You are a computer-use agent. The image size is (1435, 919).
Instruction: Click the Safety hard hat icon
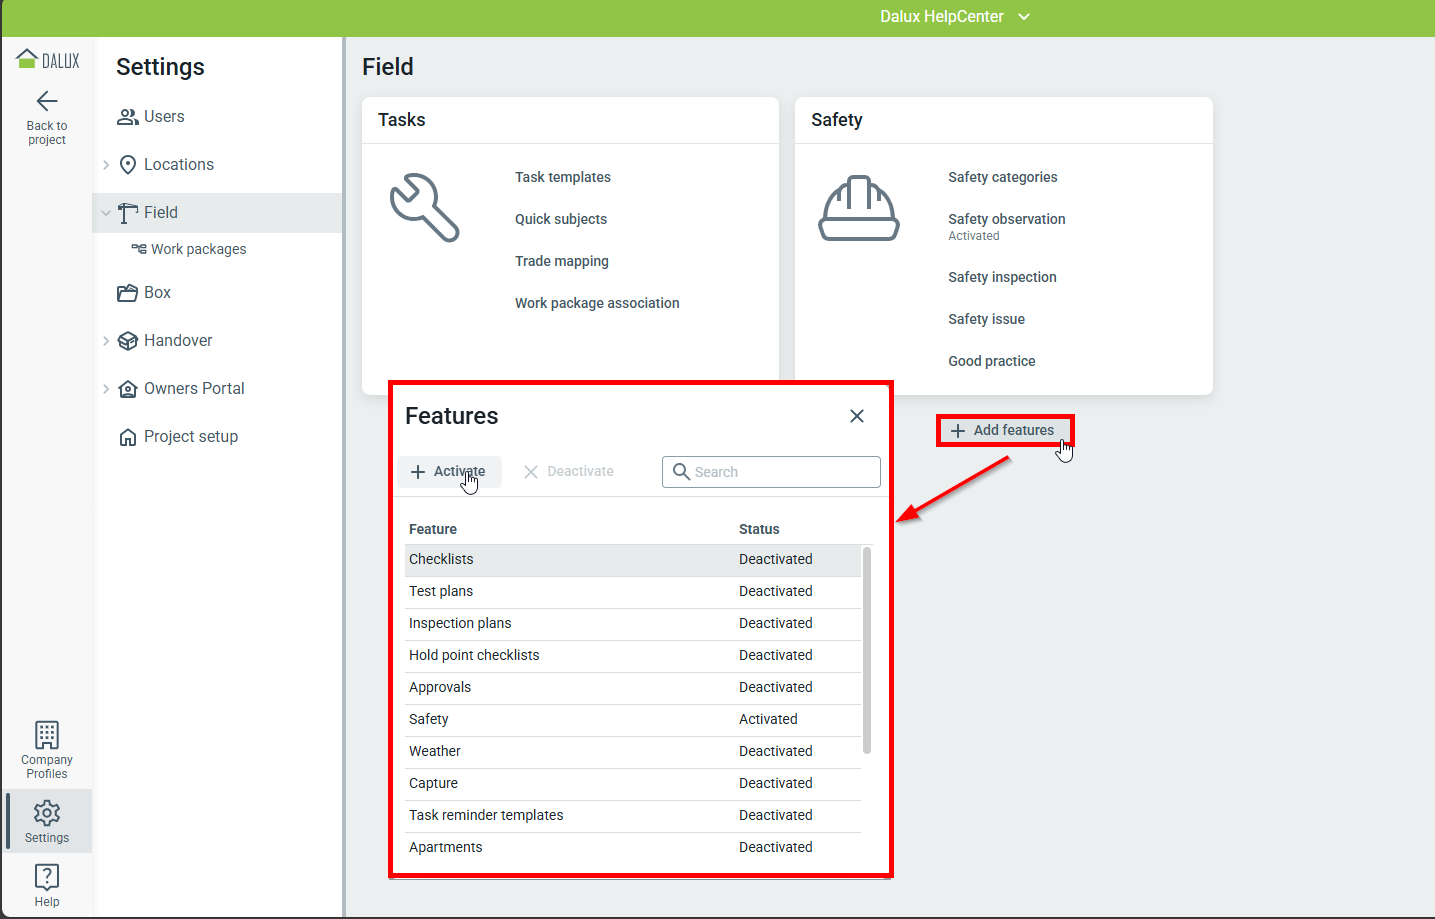(x=859, y=208)
